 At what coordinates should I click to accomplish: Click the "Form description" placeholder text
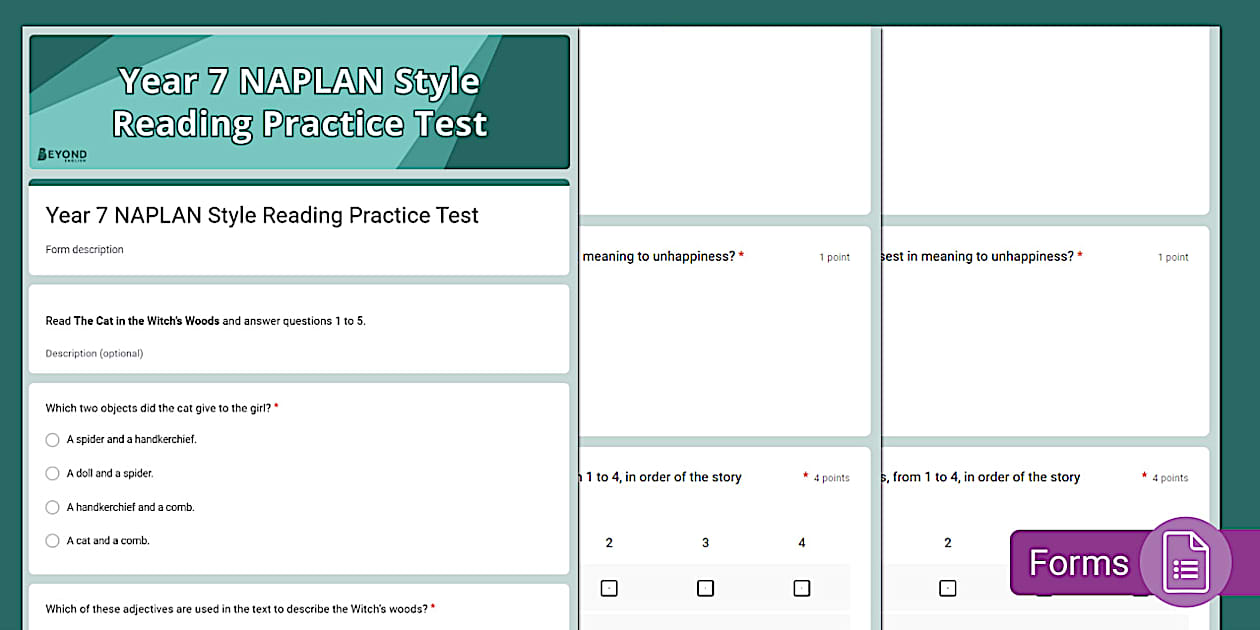click(x=84, y=249)
